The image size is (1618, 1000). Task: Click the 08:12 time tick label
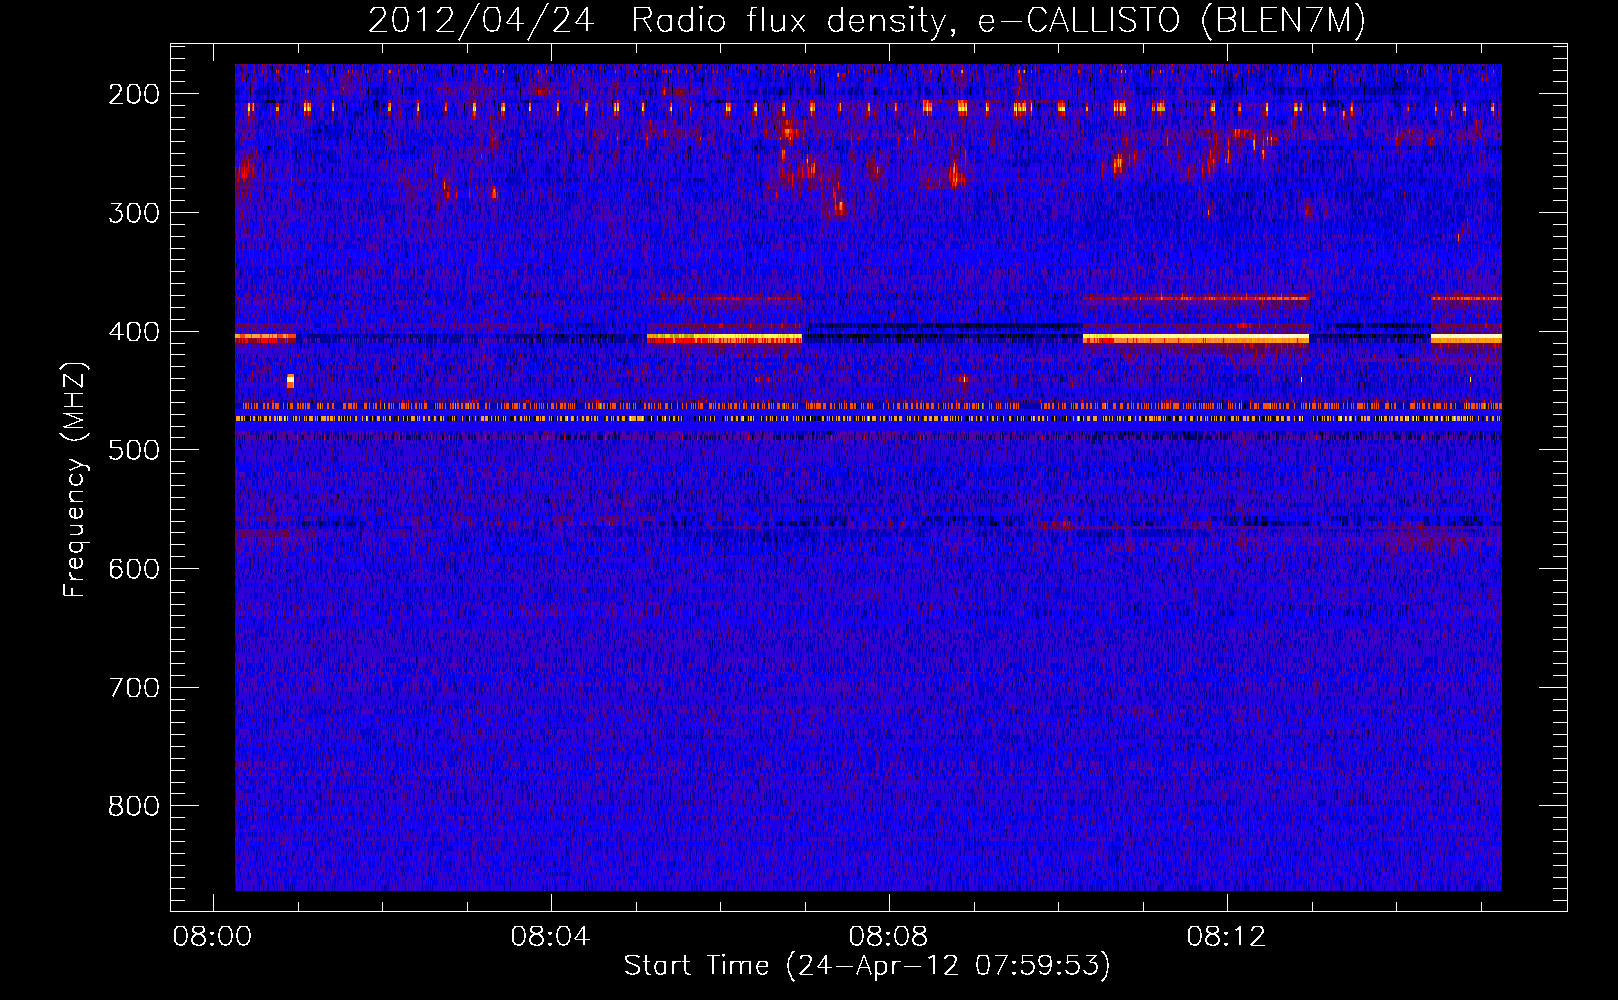(1226, 937)
